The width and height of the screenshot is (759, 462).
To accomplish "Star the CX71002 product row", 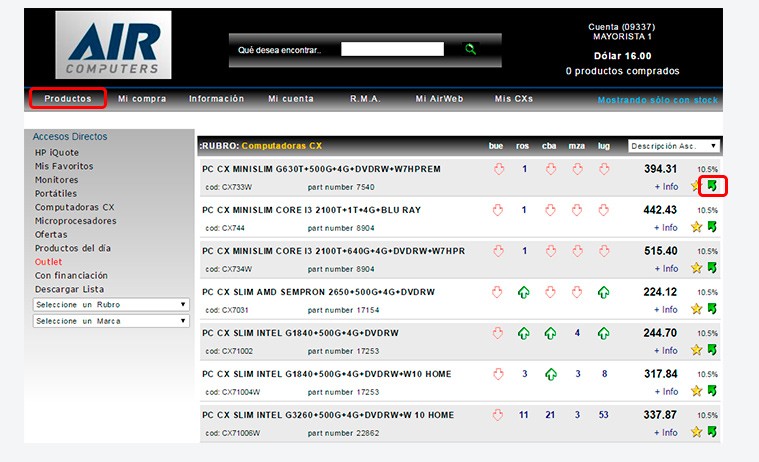I will [x=696, y=350].
